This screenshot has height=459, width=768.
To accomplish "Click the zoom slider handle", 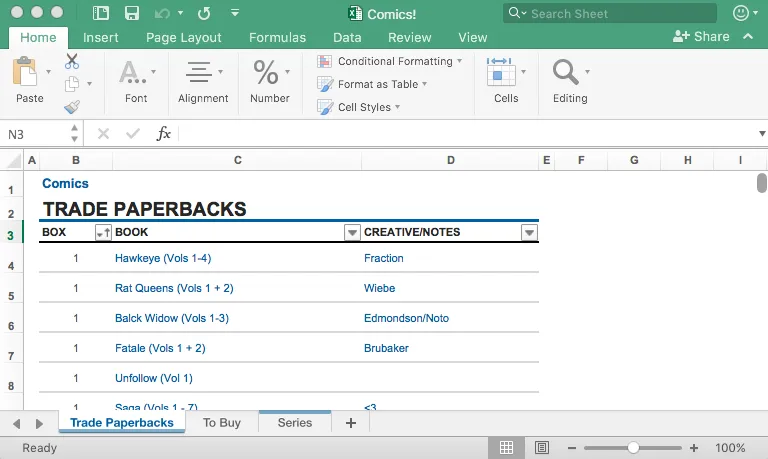I will click(x=633, y=447).
